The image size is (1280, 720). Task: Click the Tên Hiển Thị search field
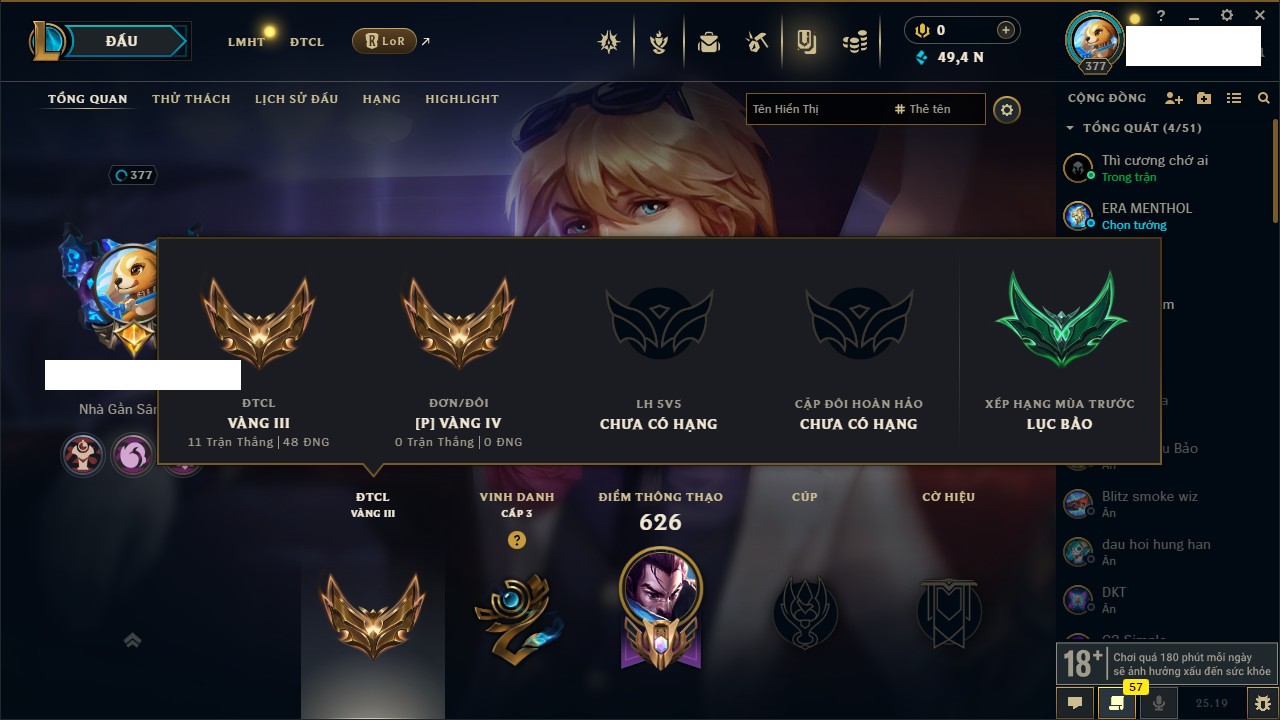click(816, 109)
